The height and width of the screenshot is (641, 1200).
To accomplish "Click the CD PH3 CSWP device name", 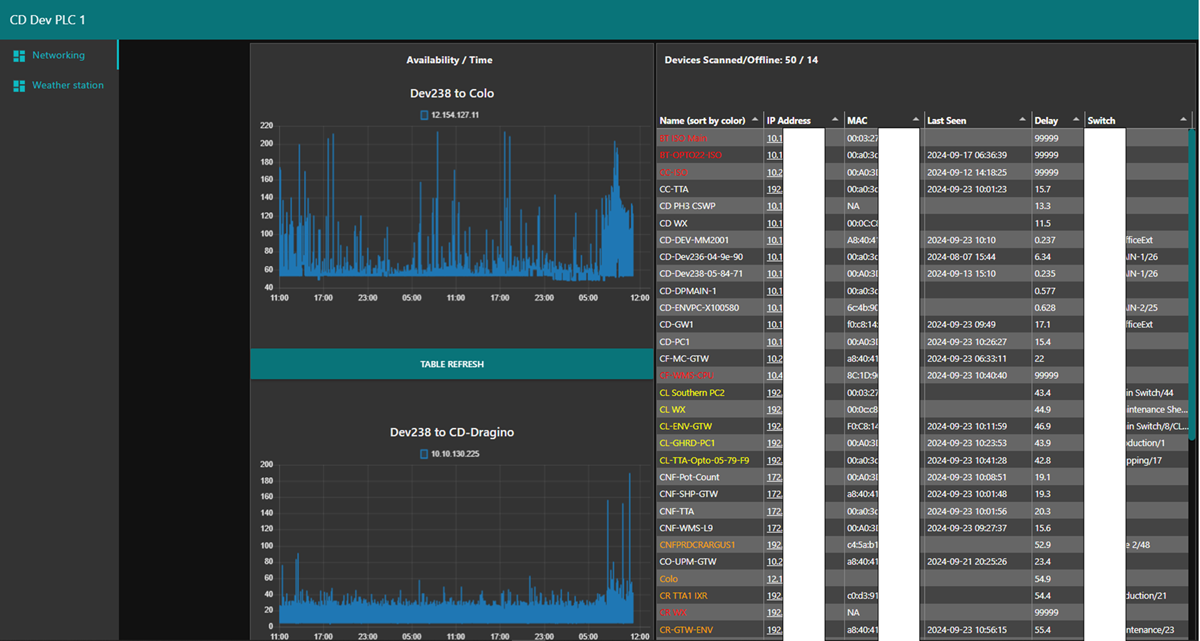I will pyautogui.click(x=688, y=206).
